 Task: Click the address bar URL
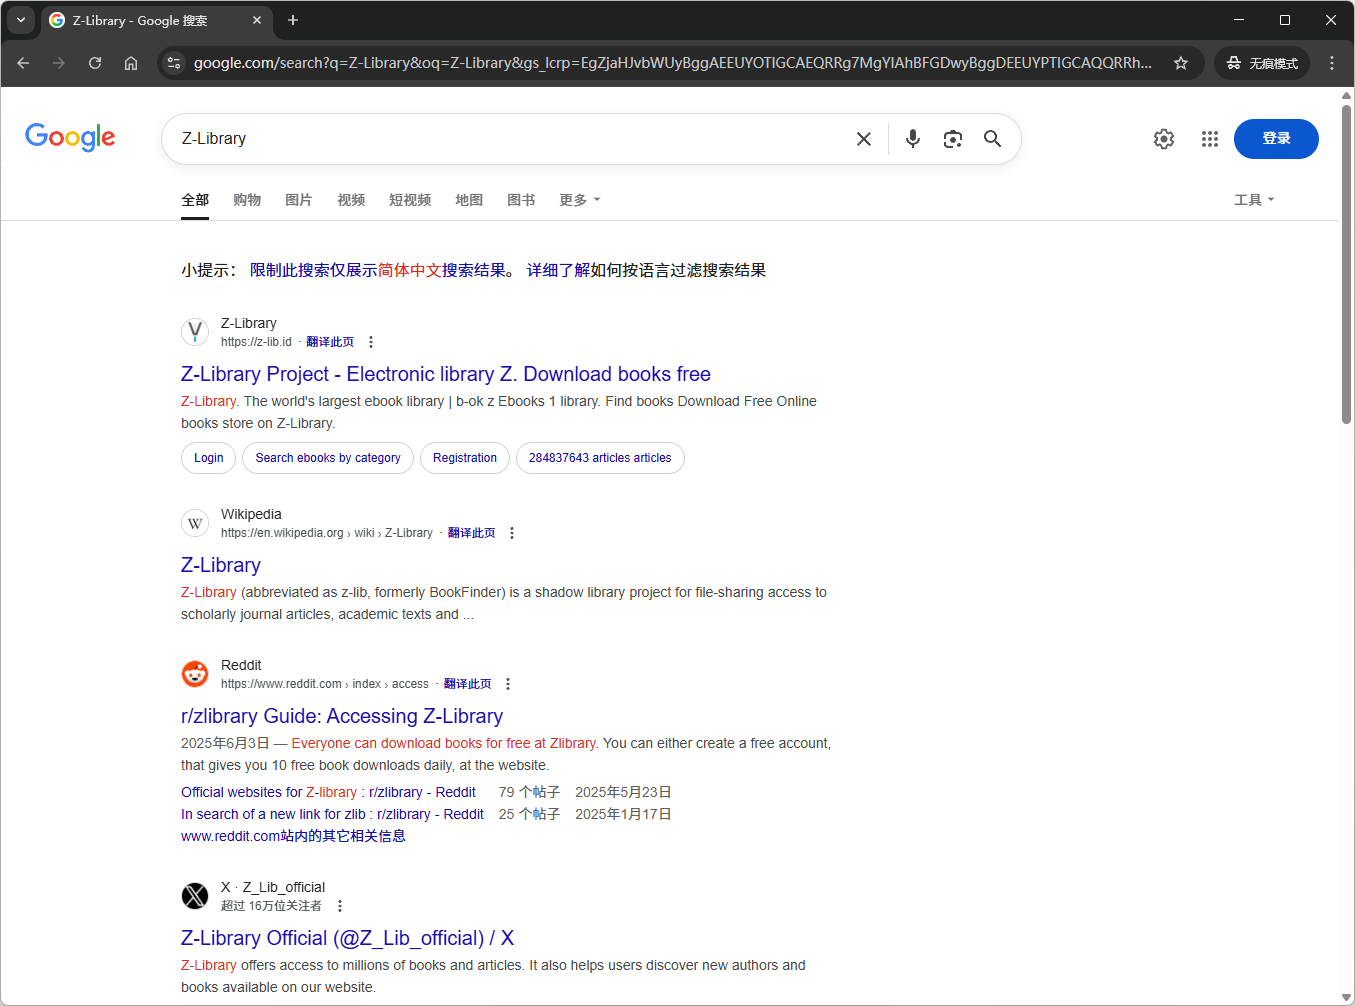click(672, 63)
